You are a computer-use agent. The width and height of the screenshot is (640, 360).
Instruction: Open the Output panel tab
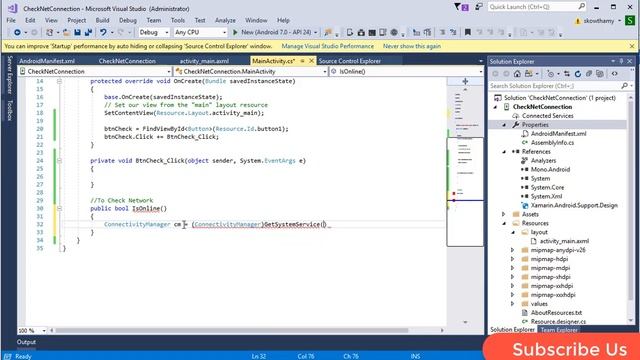pos(26,342)
